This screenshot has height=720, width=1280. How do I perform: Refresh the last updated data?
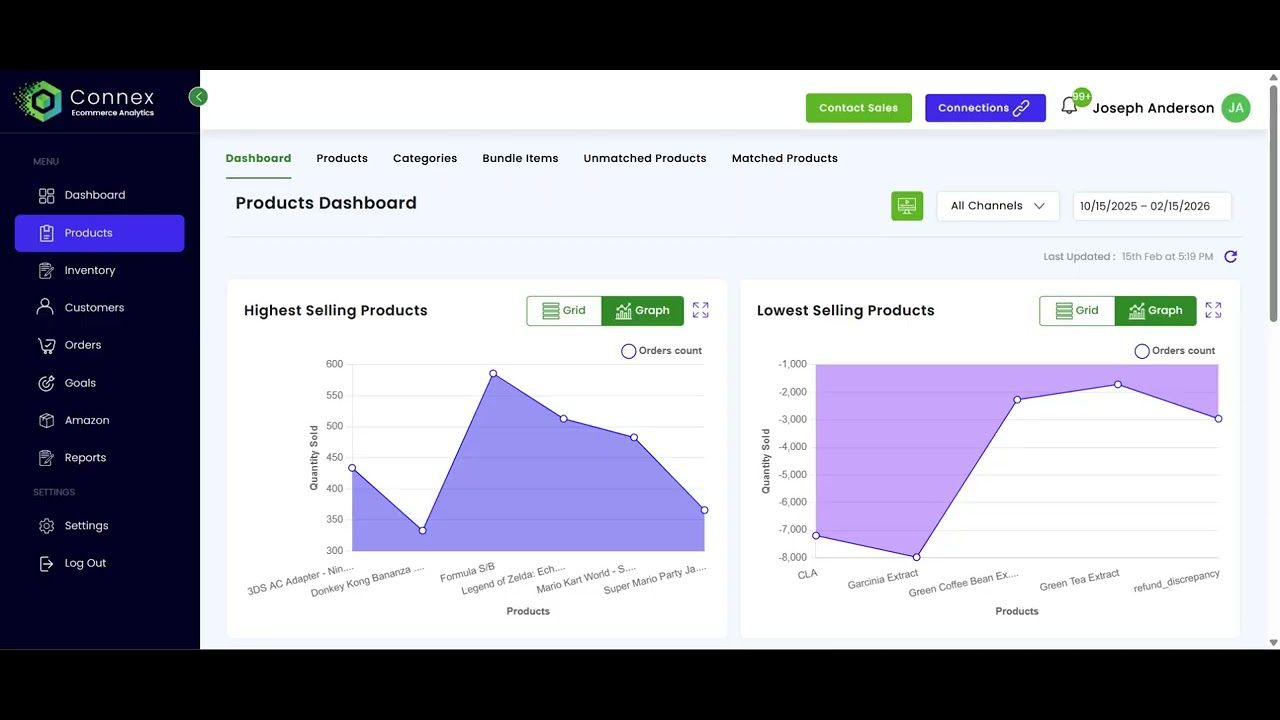coord(1230,257)
